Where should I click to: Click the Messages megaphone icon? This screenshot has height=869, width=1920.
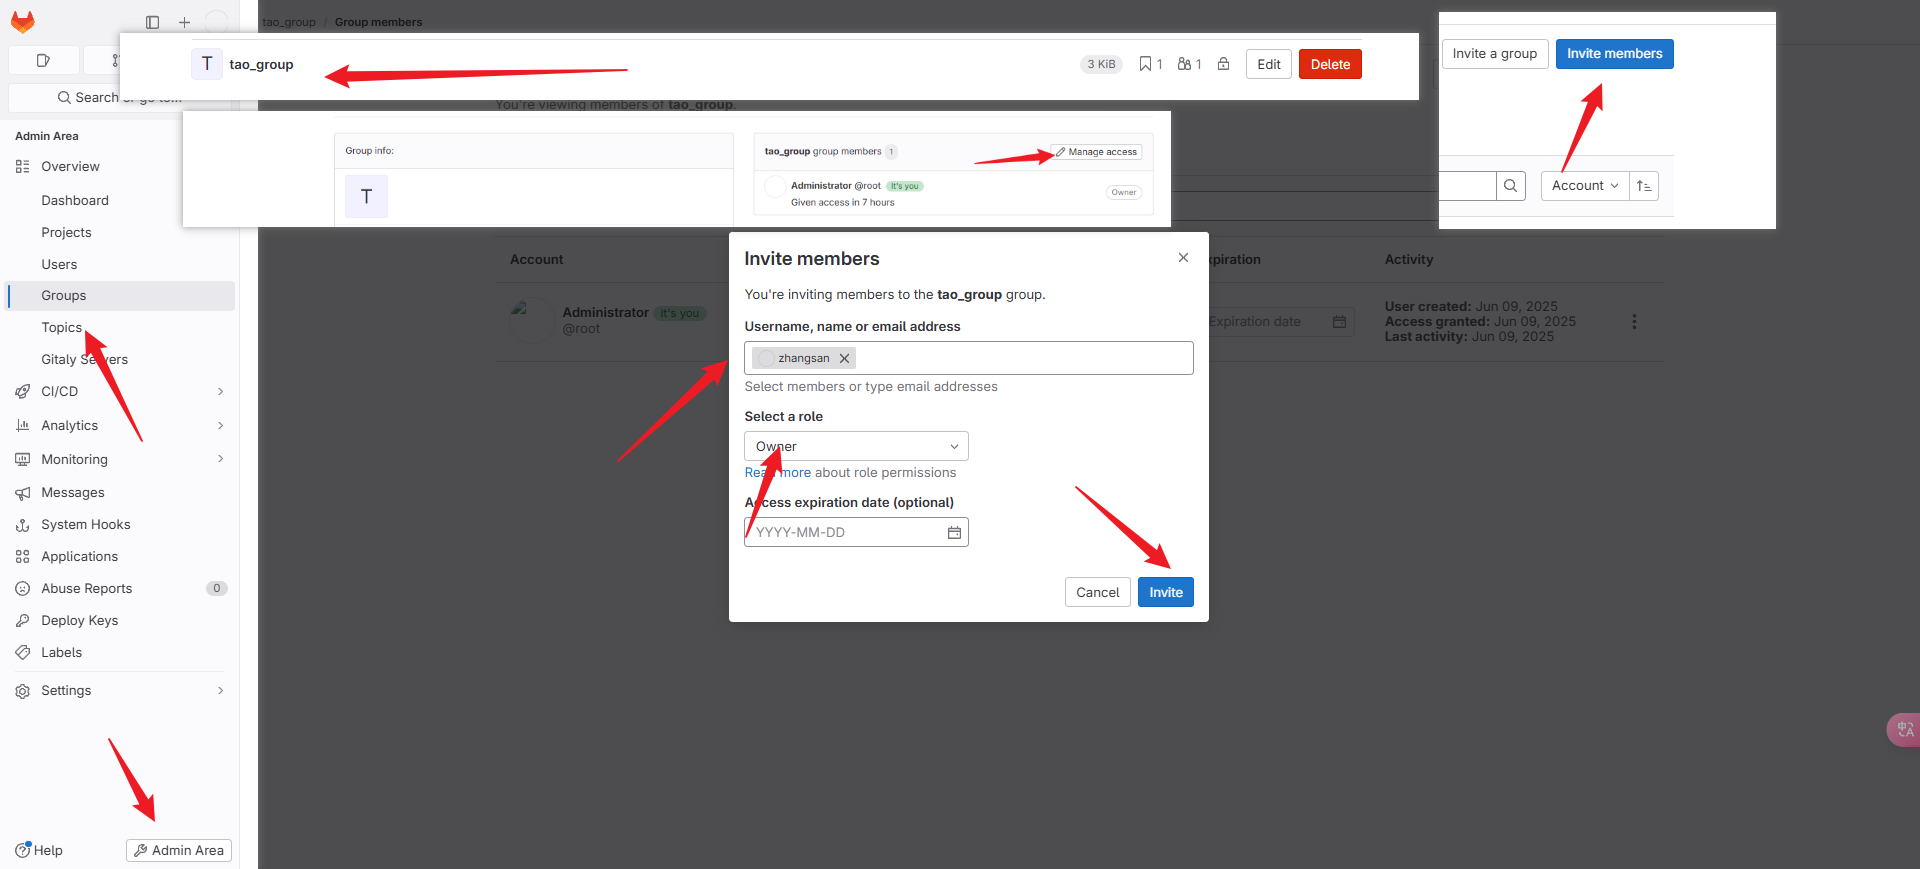(23, 493)
